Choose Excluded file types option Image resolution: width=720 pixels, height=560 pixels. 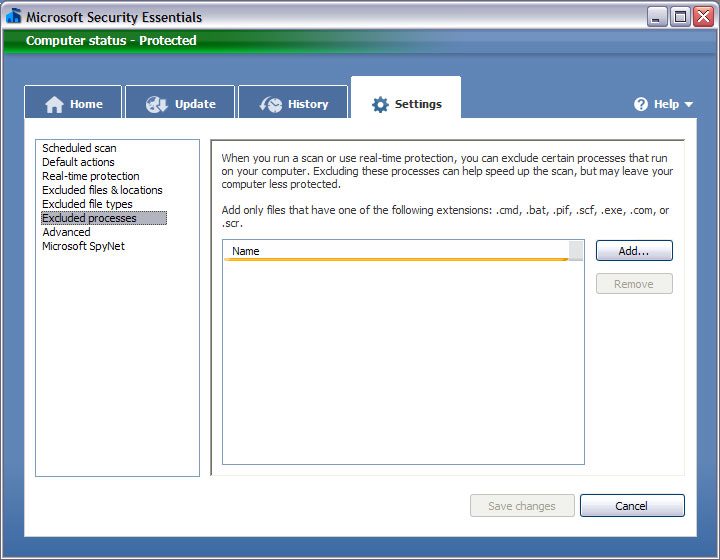click(x=87, y=204)
